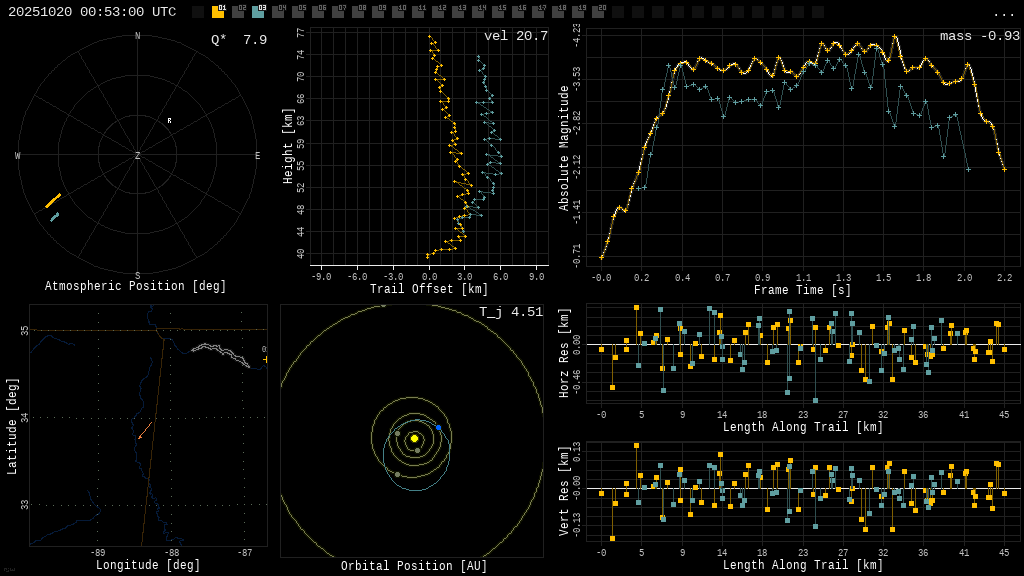Click the T_j 4.51 Tisserand value
Viewport: 1024px width, 576px height.
[x=510, y=312]
